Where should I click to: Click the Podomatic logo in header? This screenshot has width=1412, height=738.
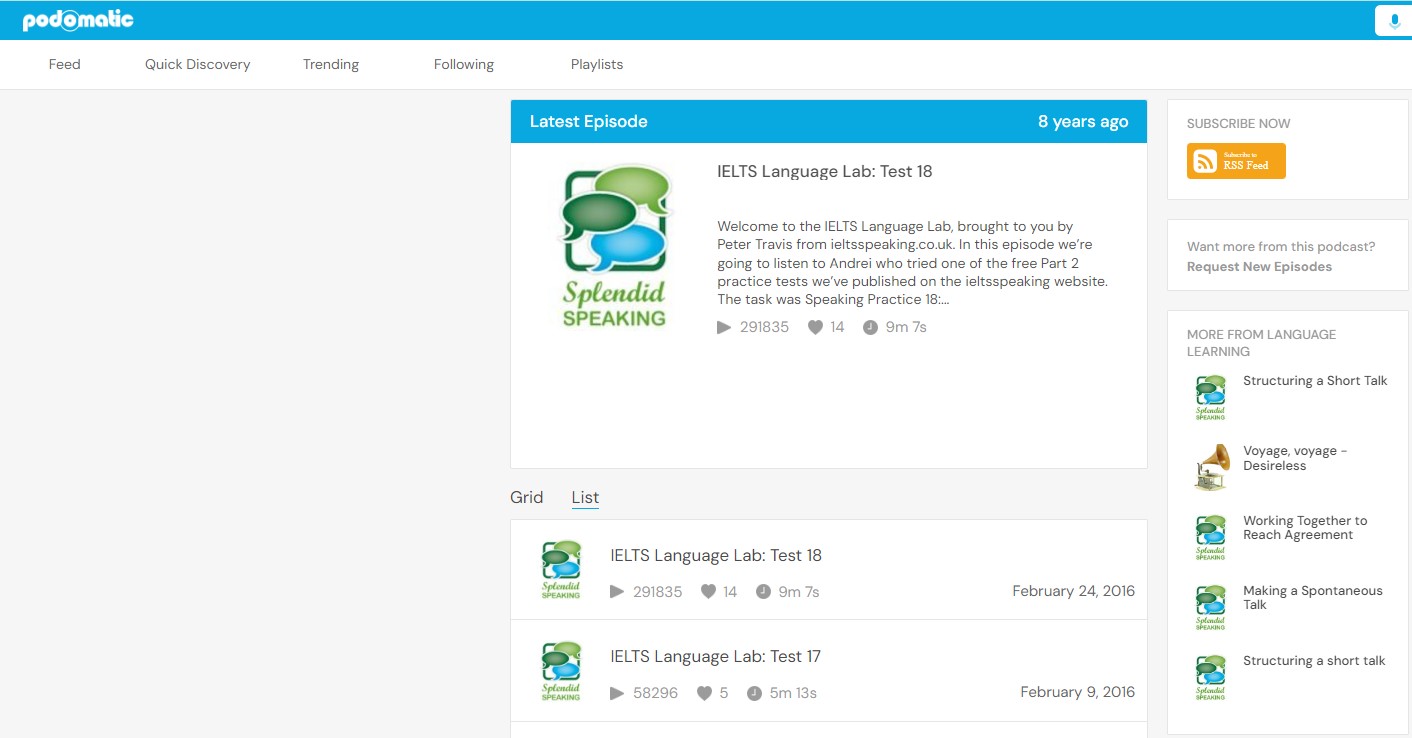click(x=78, y=20)
